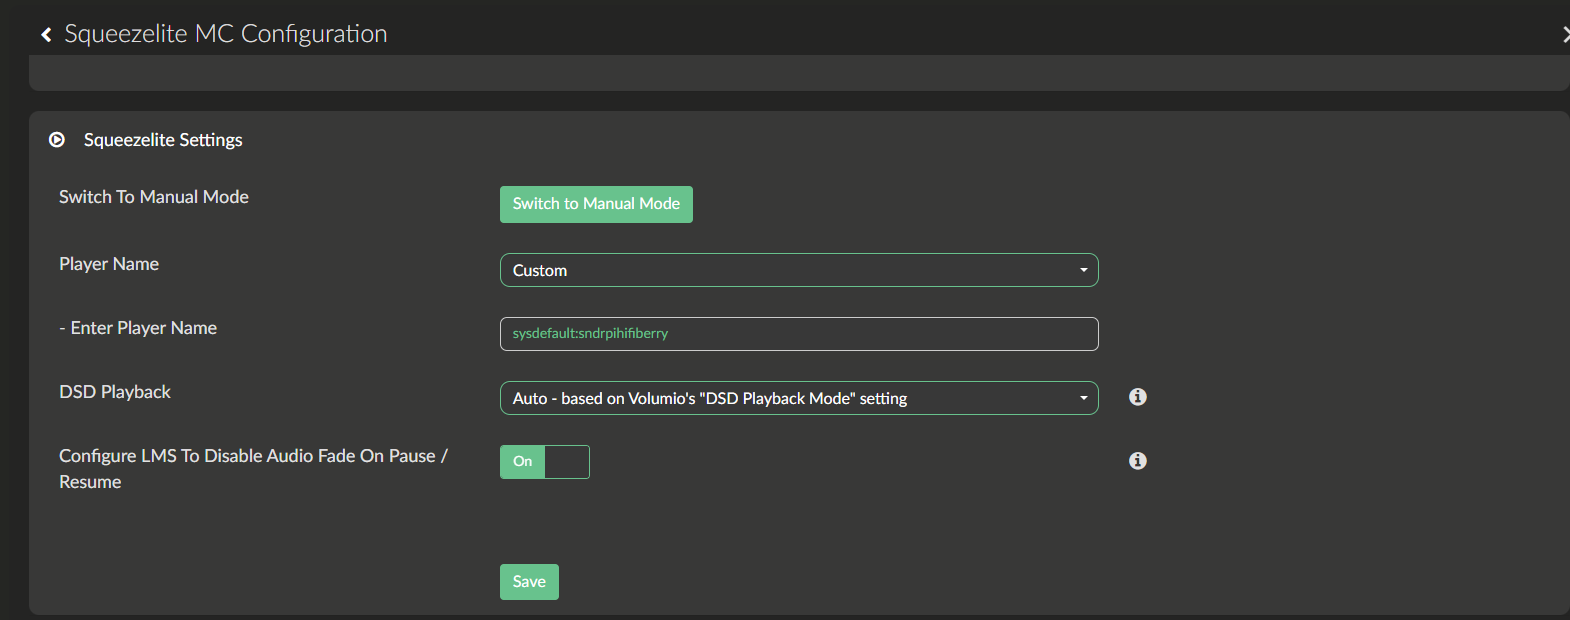Click the Switch To Manual Mode label

[154, 197]
